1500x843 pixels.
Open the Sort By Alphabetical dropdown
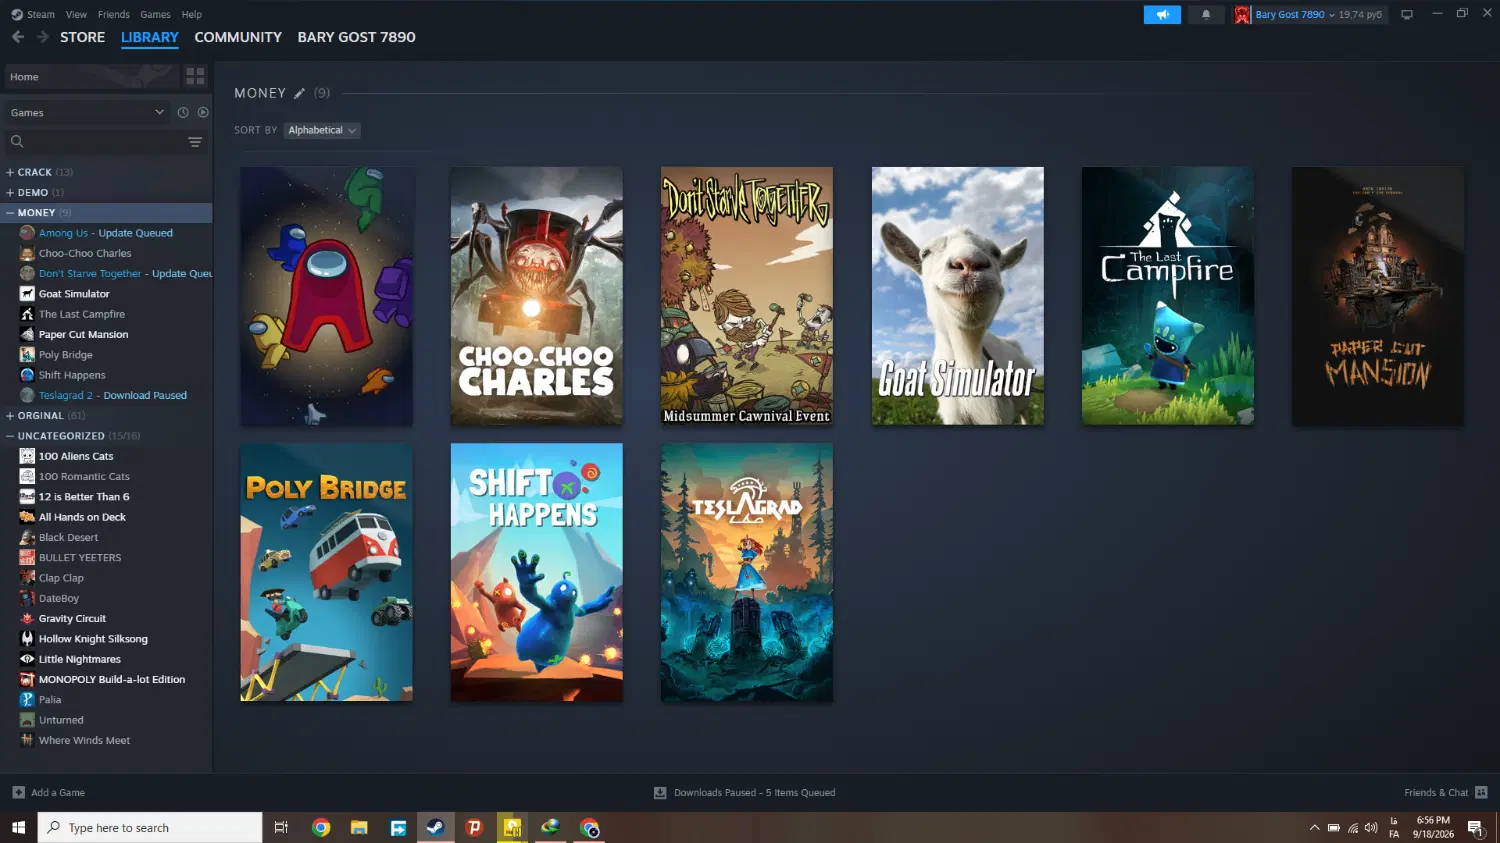(322, 130)
